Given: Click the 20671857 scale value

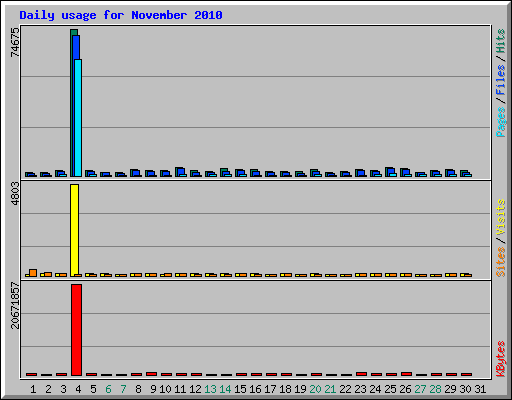Looking at the screenshot, I should click(x=15, y=306).
